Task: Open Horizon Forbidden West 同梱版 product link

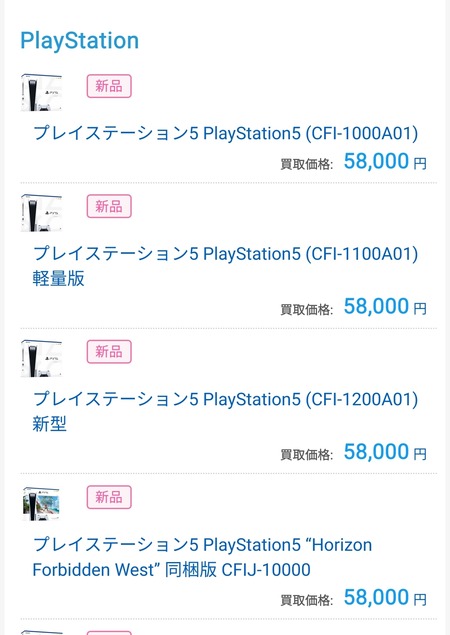Action: click(202, 557)
